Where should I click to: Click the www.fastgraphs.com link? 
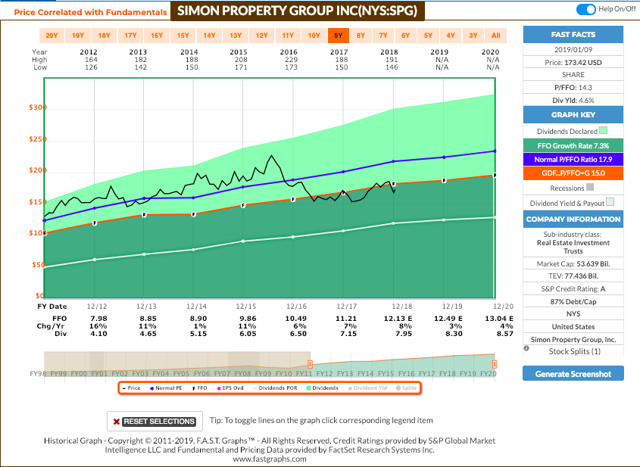pyautogui.click(x=269, y=459)
